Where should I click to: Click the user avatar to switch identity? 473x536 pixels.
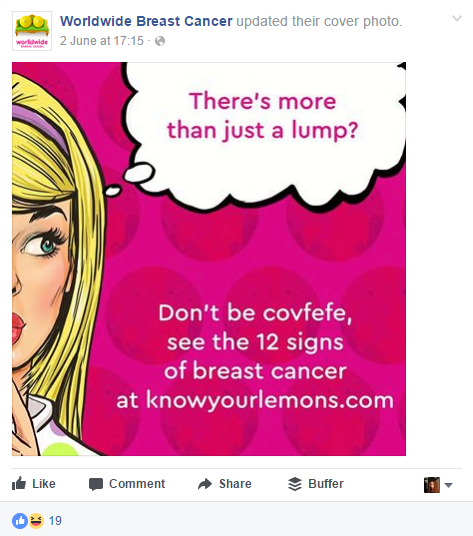point(432,485)
